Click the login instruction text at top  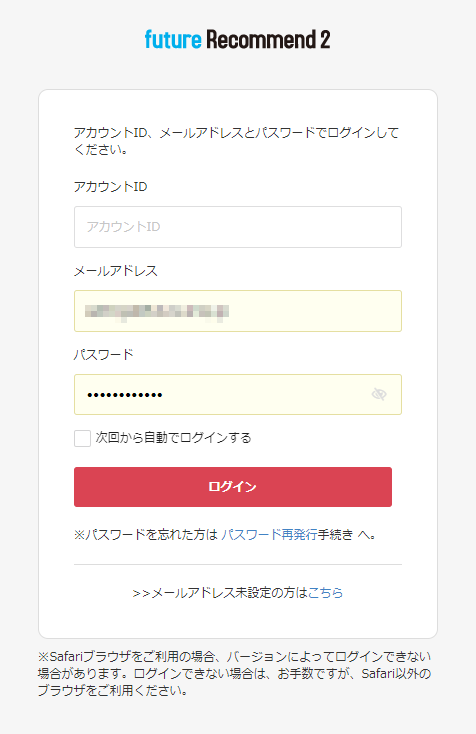tap(236, 141)
